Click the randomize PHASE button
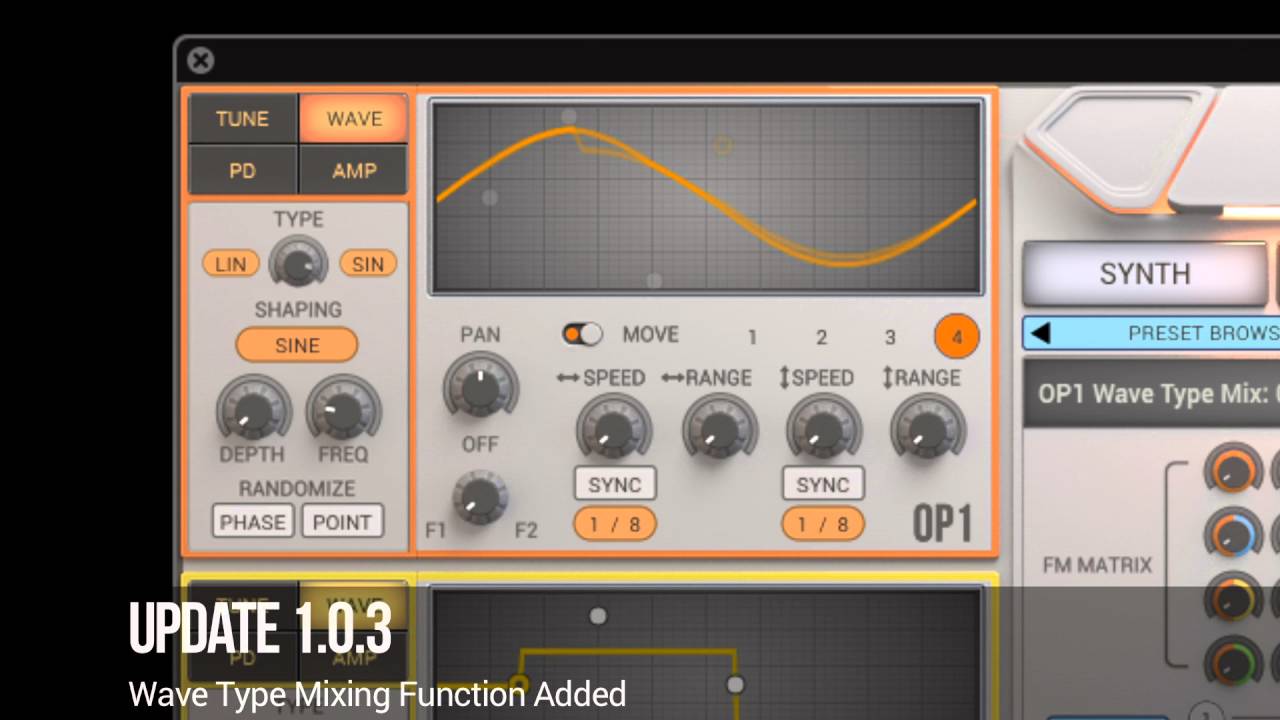Image resolution: width=1280 pixels, height=720 pixels. coord(253,522)
